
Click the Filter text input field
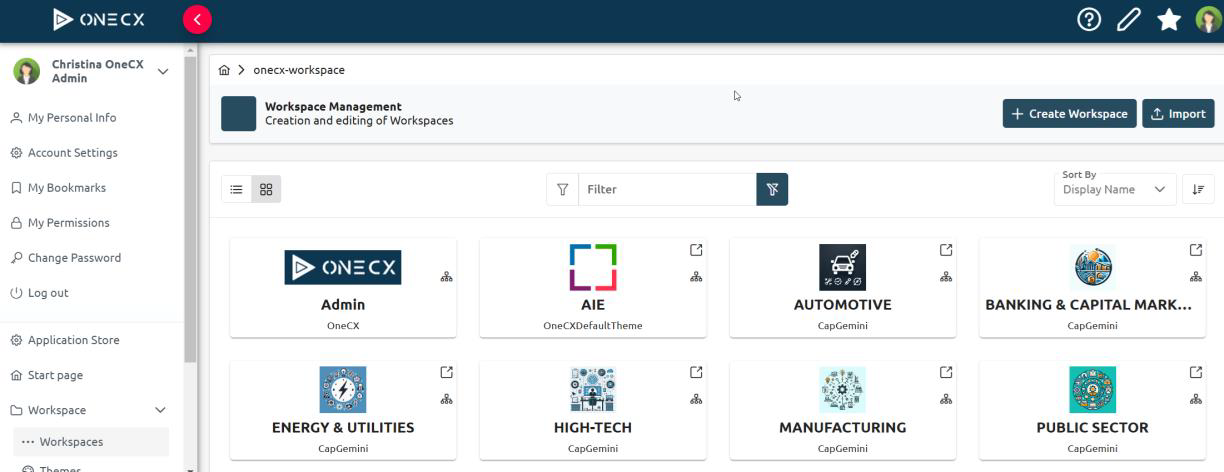pos(666,189)
